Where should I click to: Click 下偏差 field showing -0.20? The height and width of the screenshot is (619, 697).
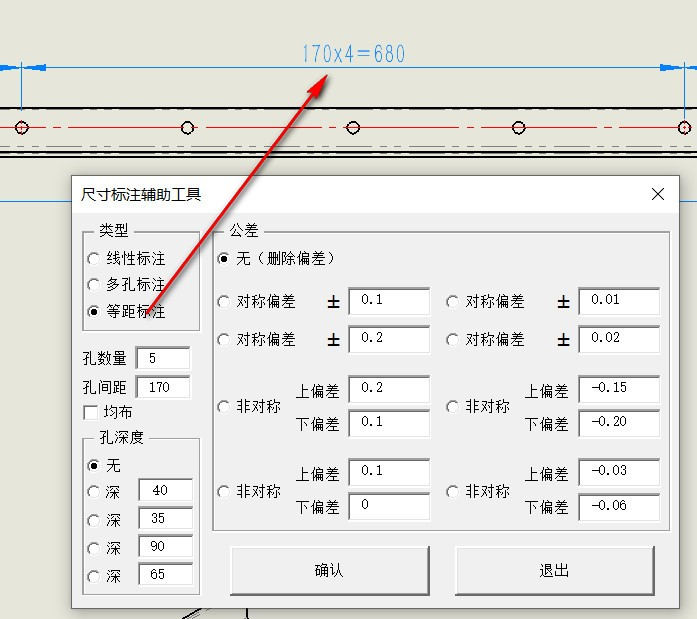619,423
